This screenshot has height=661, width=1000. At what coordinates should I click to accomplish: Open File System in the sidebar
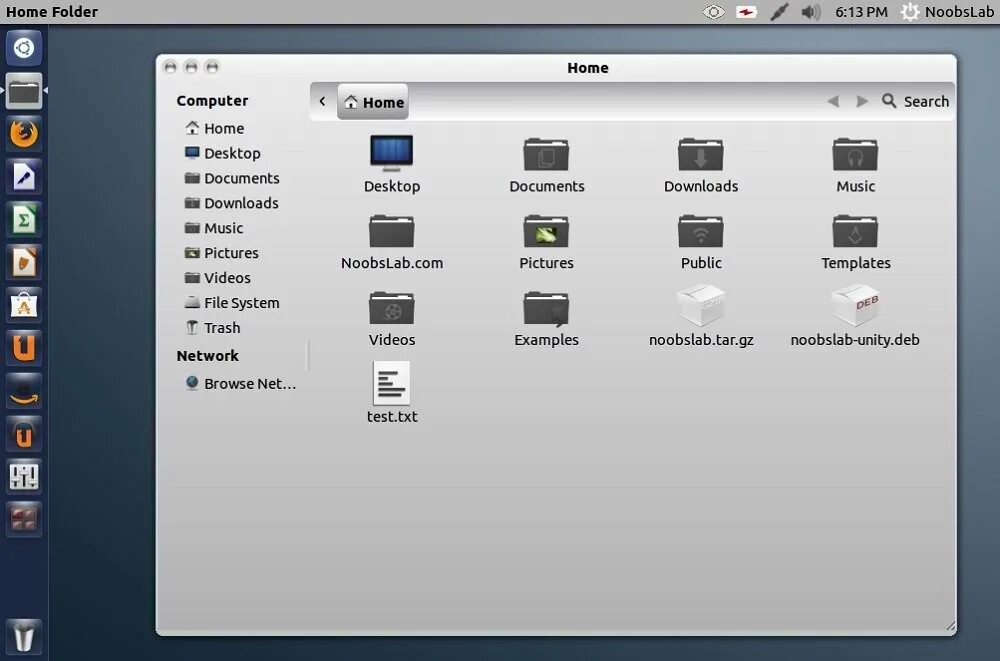pyautogui.click(x=232, y=302)
